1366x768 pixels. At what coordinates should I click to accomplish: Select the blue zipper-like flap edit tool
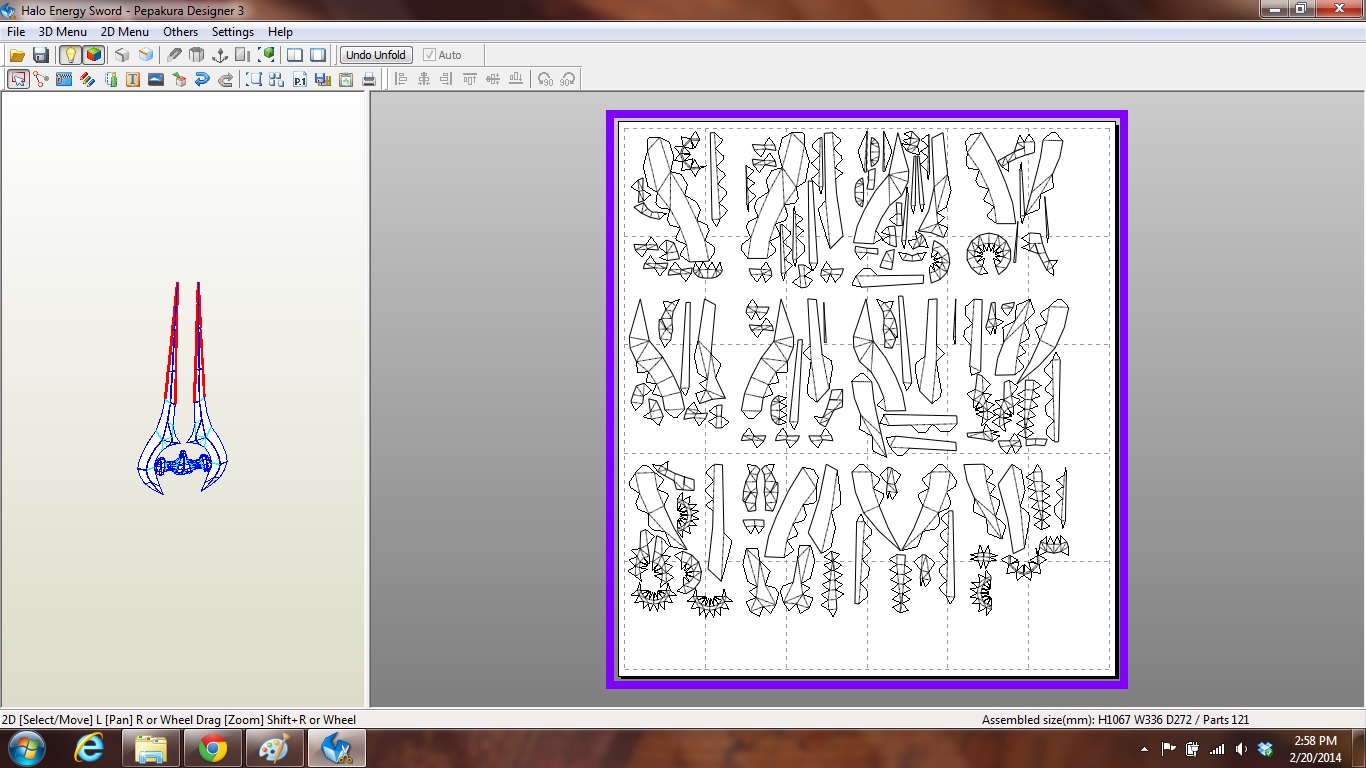click(64, 79)
